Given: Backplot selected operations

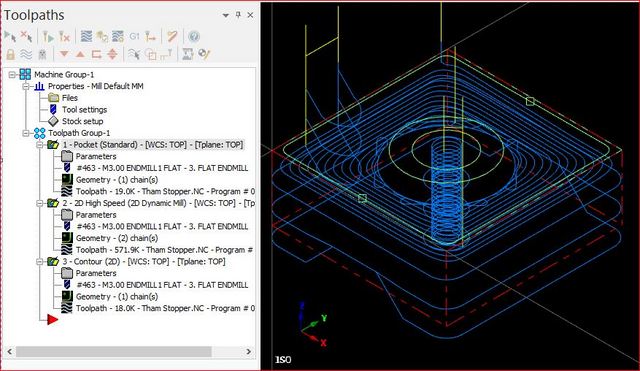Looking at the screenshot, I should point(86,36).
